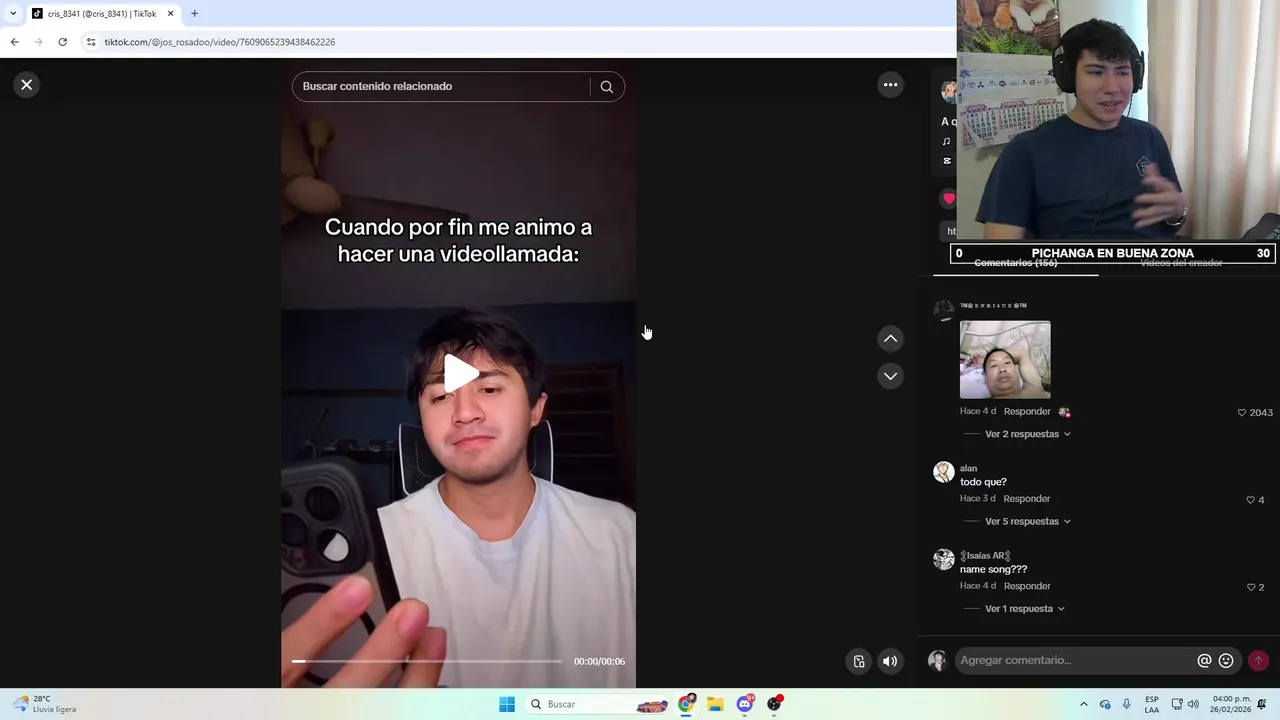Viewport: 1280px width, 720px height.
Task: Click the red post comment arrow button
Action: [x=1258, y=660]
